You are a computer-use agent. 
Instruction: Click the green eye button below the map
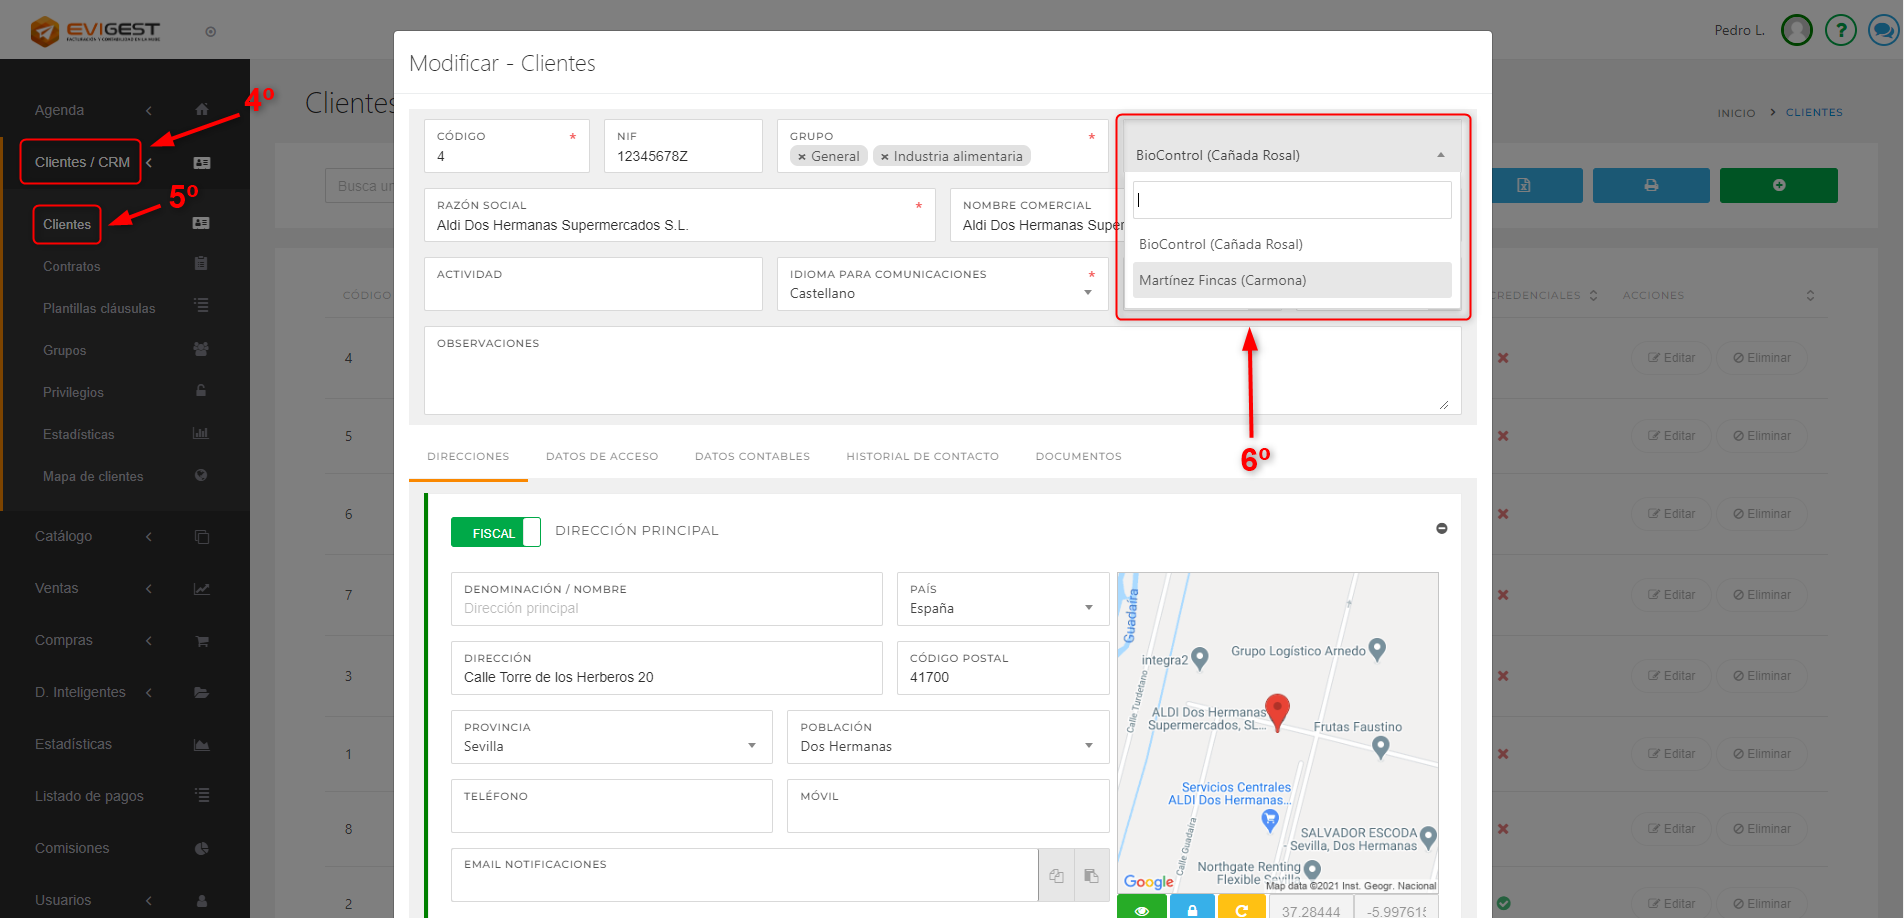pyautogui.click(x=1141, y=908)
